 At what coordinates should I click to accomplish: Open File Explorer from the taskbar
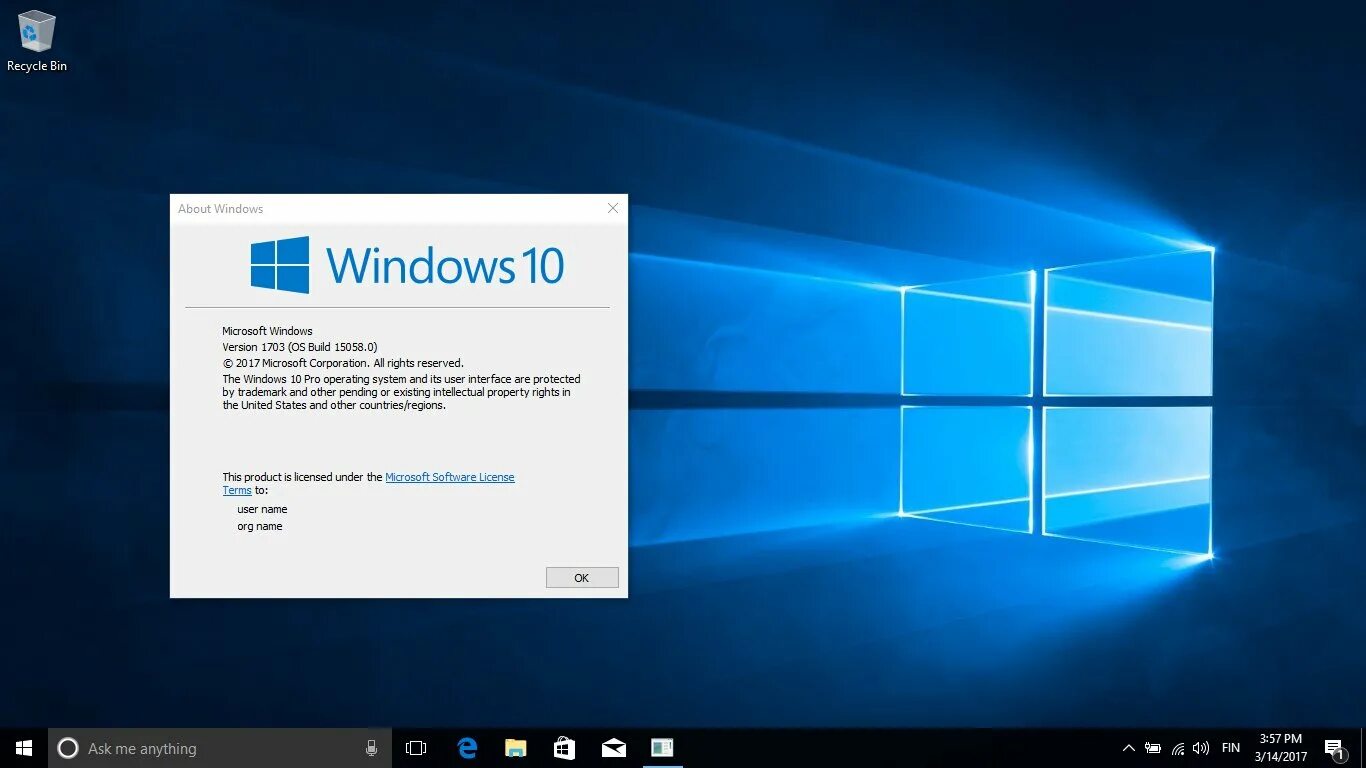click(x=516, y=748)
